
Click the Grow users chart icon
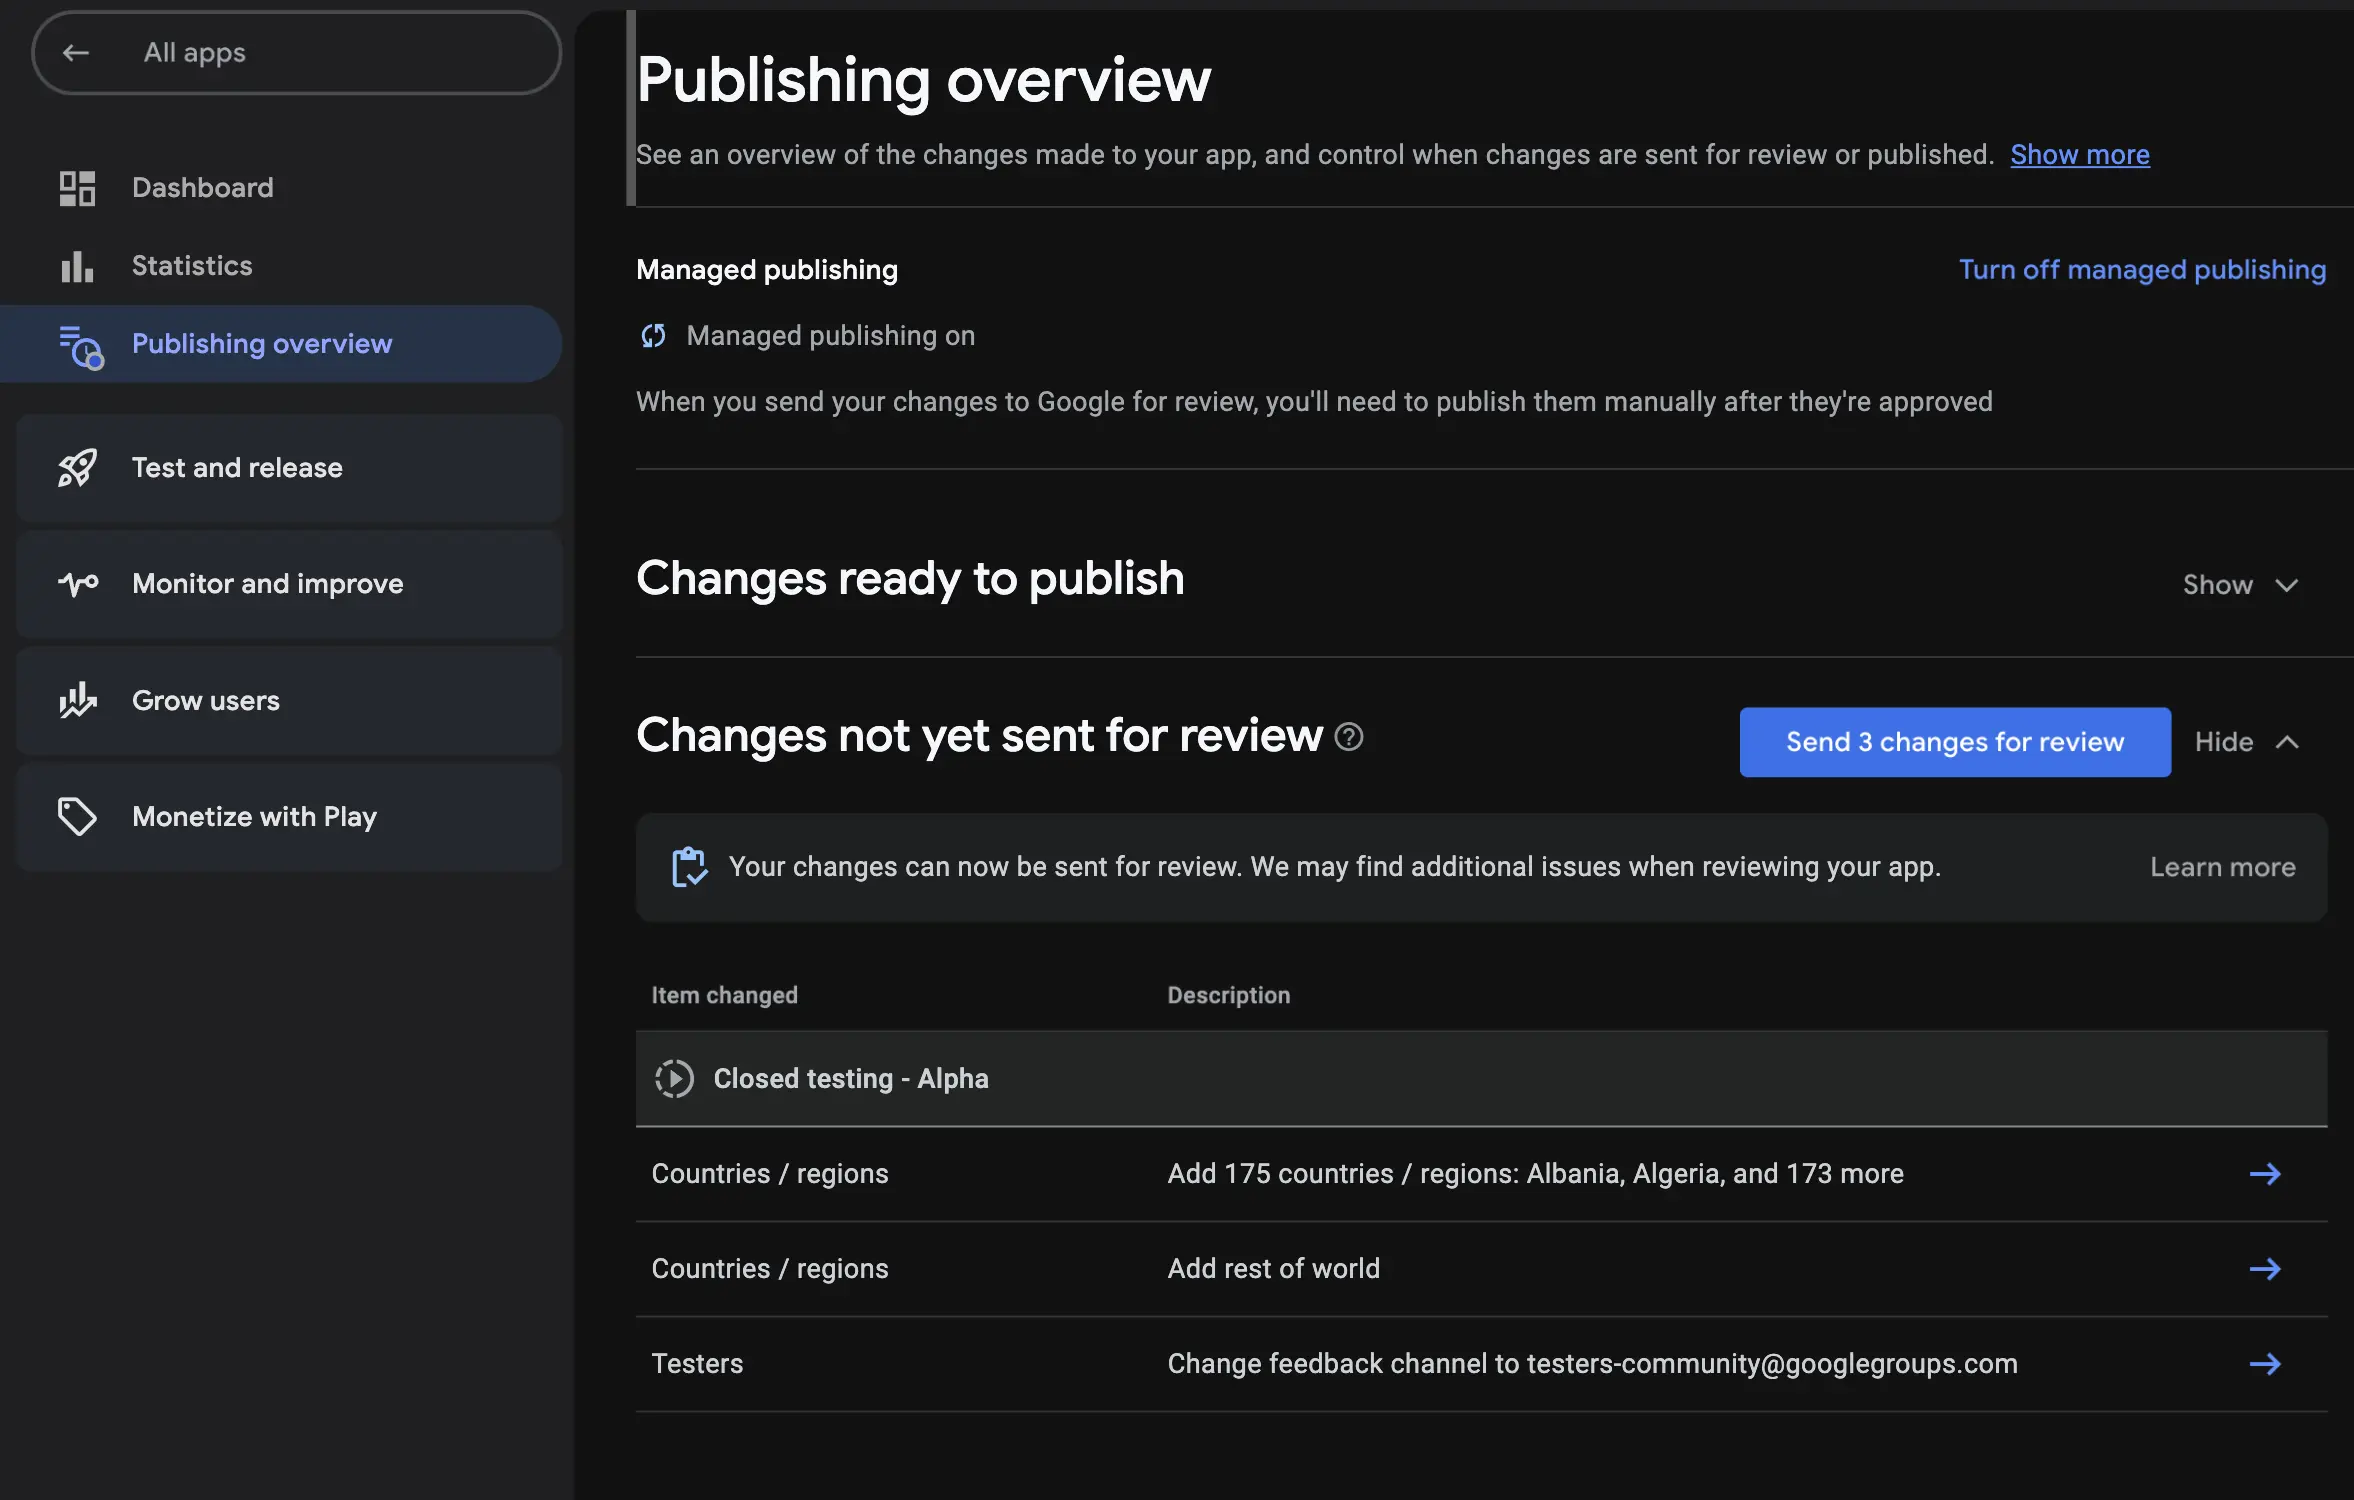pyautogui.click(x=77, y=700)
